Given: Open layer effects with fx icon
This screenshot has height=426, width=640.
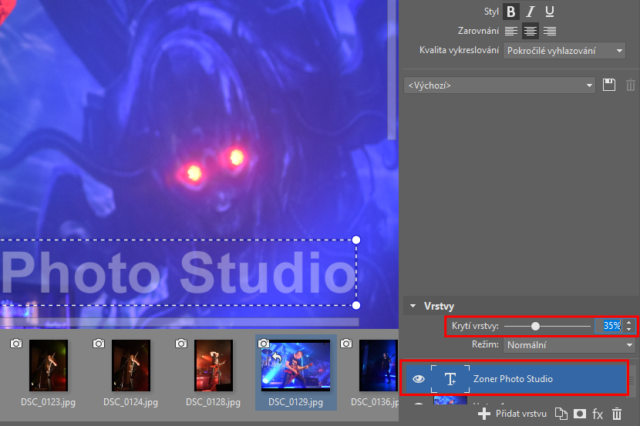Looking at the screenshot, I should (598, 414).
